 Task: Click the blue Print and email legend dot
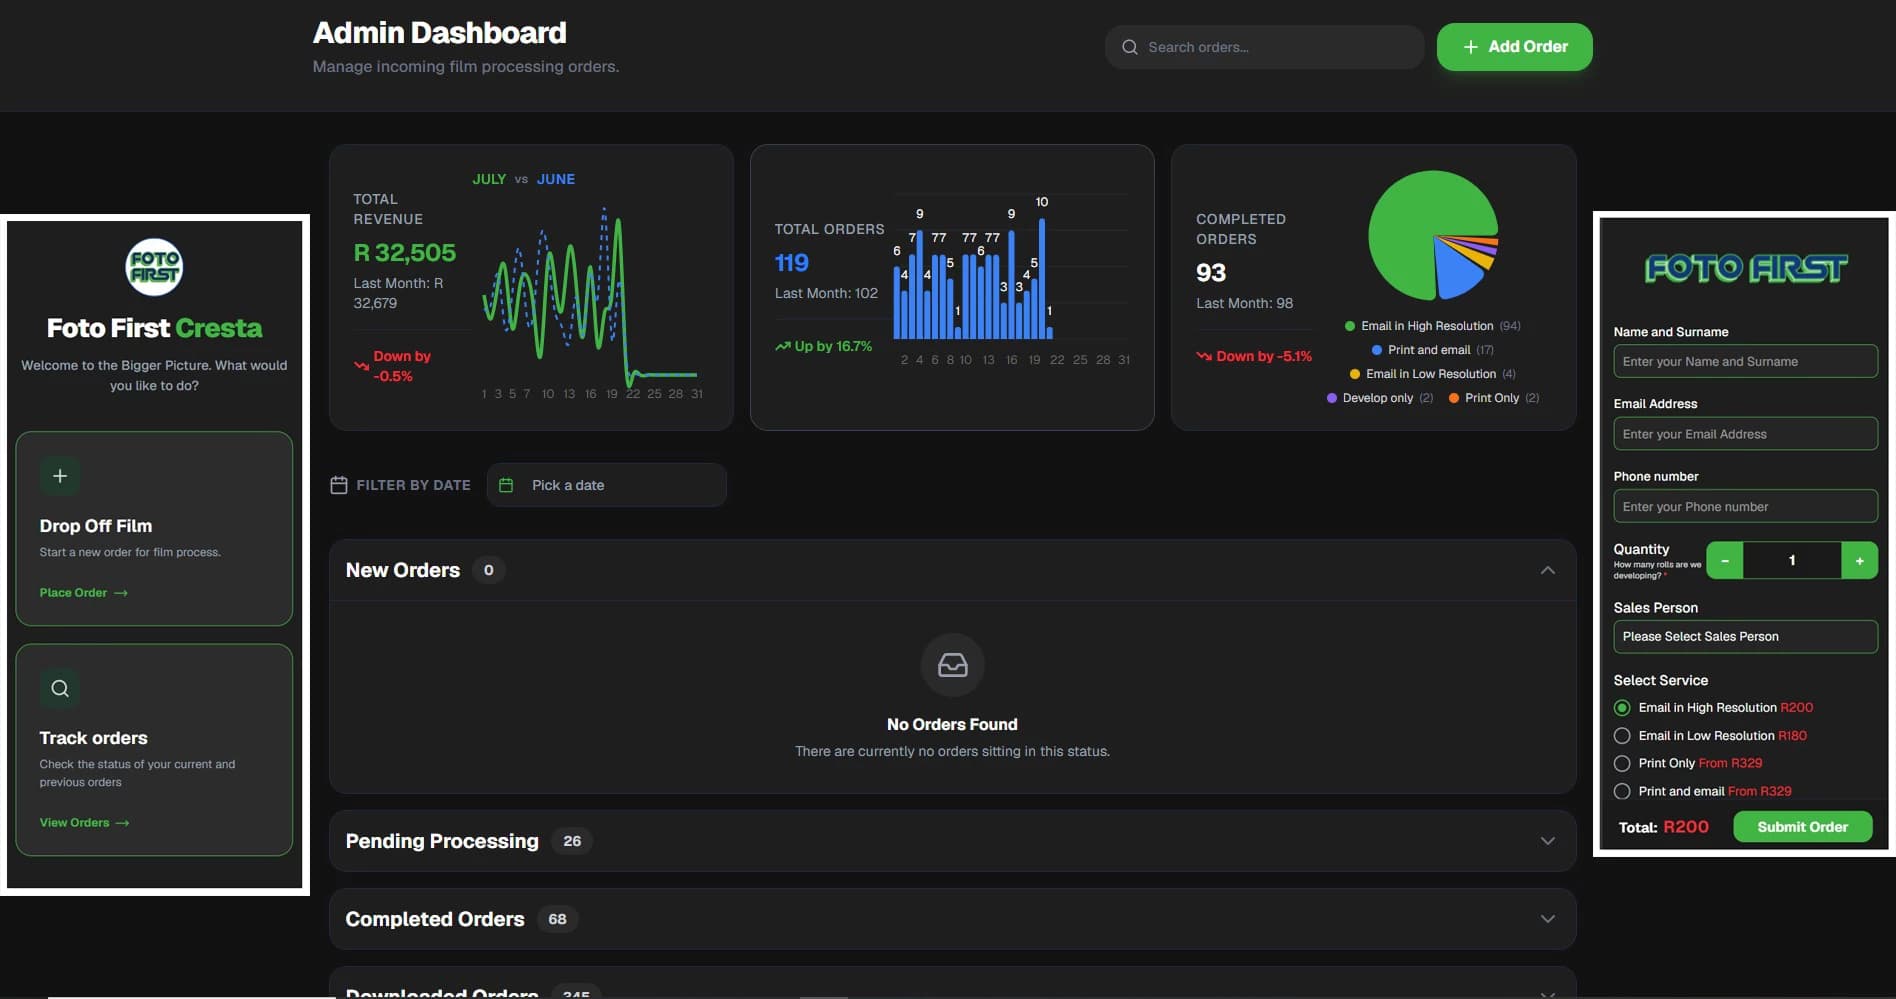point(1377,350)
